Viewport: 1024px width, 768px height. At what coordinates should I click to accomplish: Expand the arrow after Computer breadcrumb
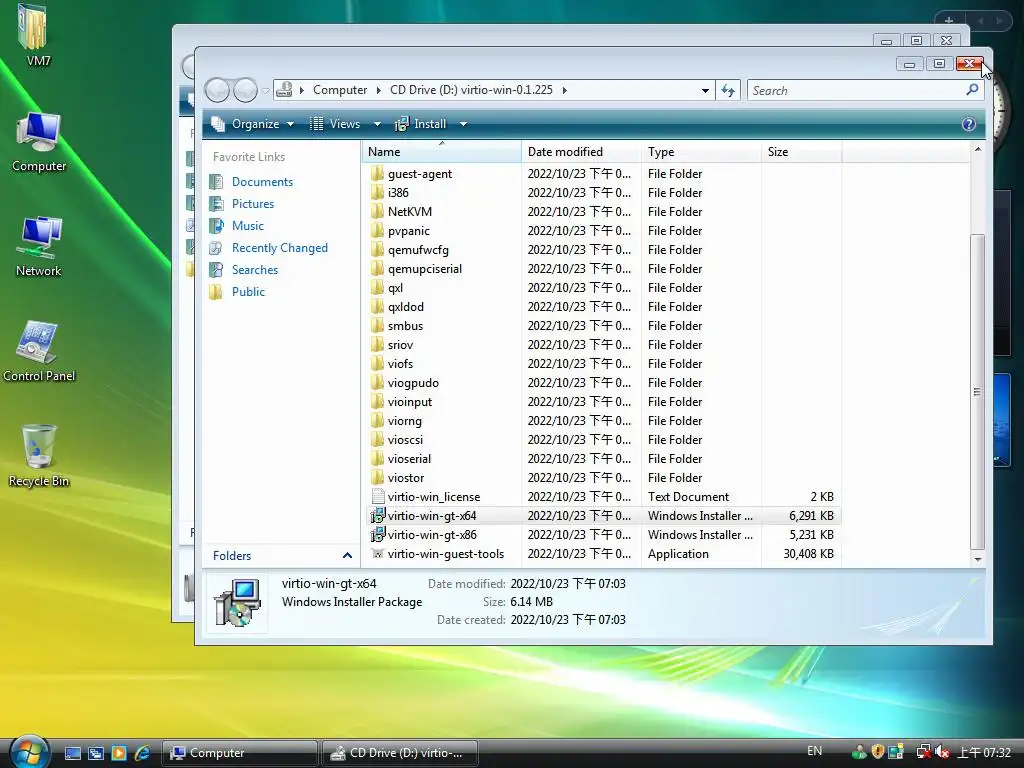[378, 90]
